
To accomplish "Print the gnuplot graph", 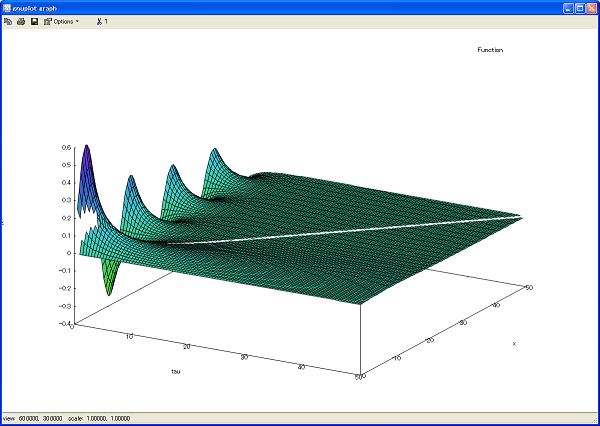I will pos(21,22).
